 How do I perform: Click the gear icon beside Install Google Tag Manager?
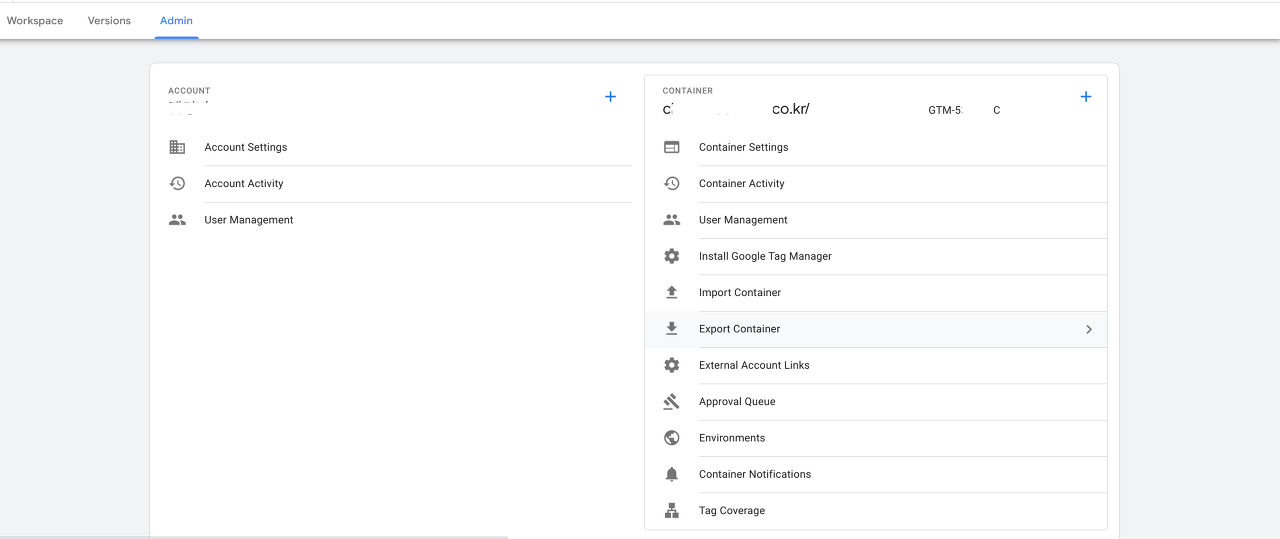click(x=672, y=256)
